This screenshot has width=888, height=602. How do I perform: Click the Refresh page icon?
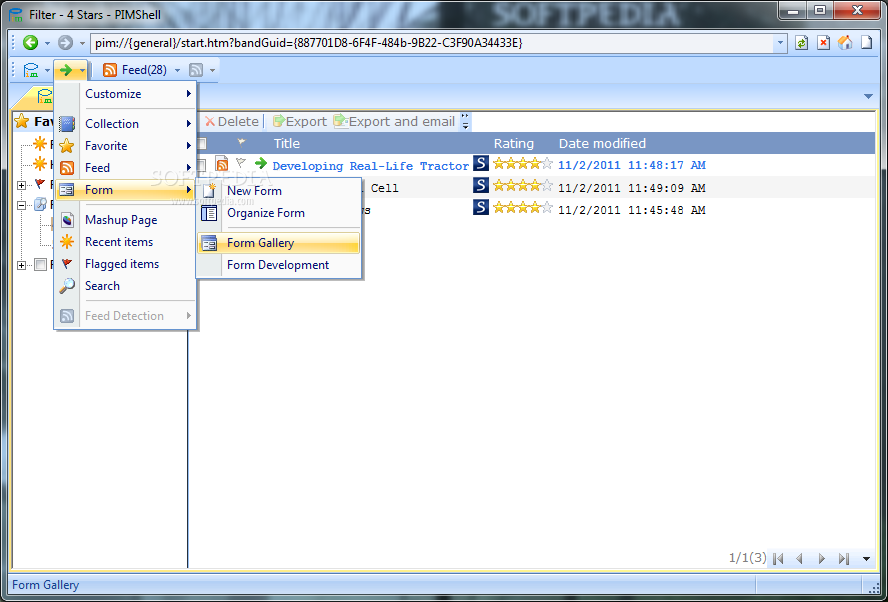coord(801,43)
